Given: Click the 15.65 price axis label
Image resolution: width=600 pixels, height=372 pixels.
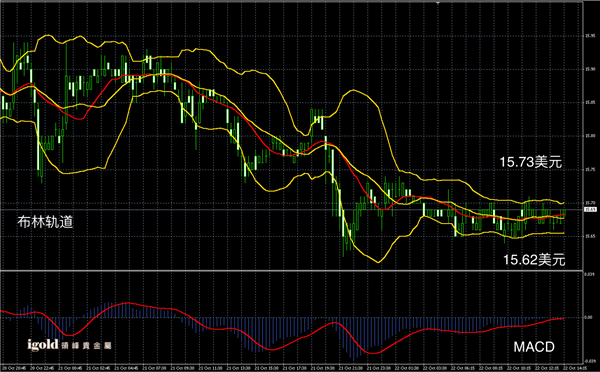Looking at the screenshot, I should (590, 236).
